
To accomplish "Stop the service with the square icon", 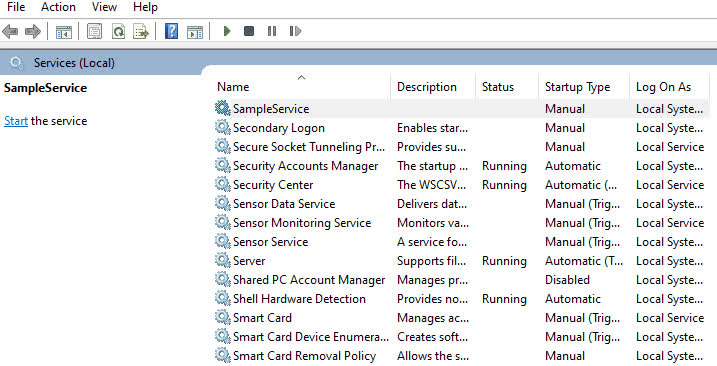I will click(x=249, y=31).
